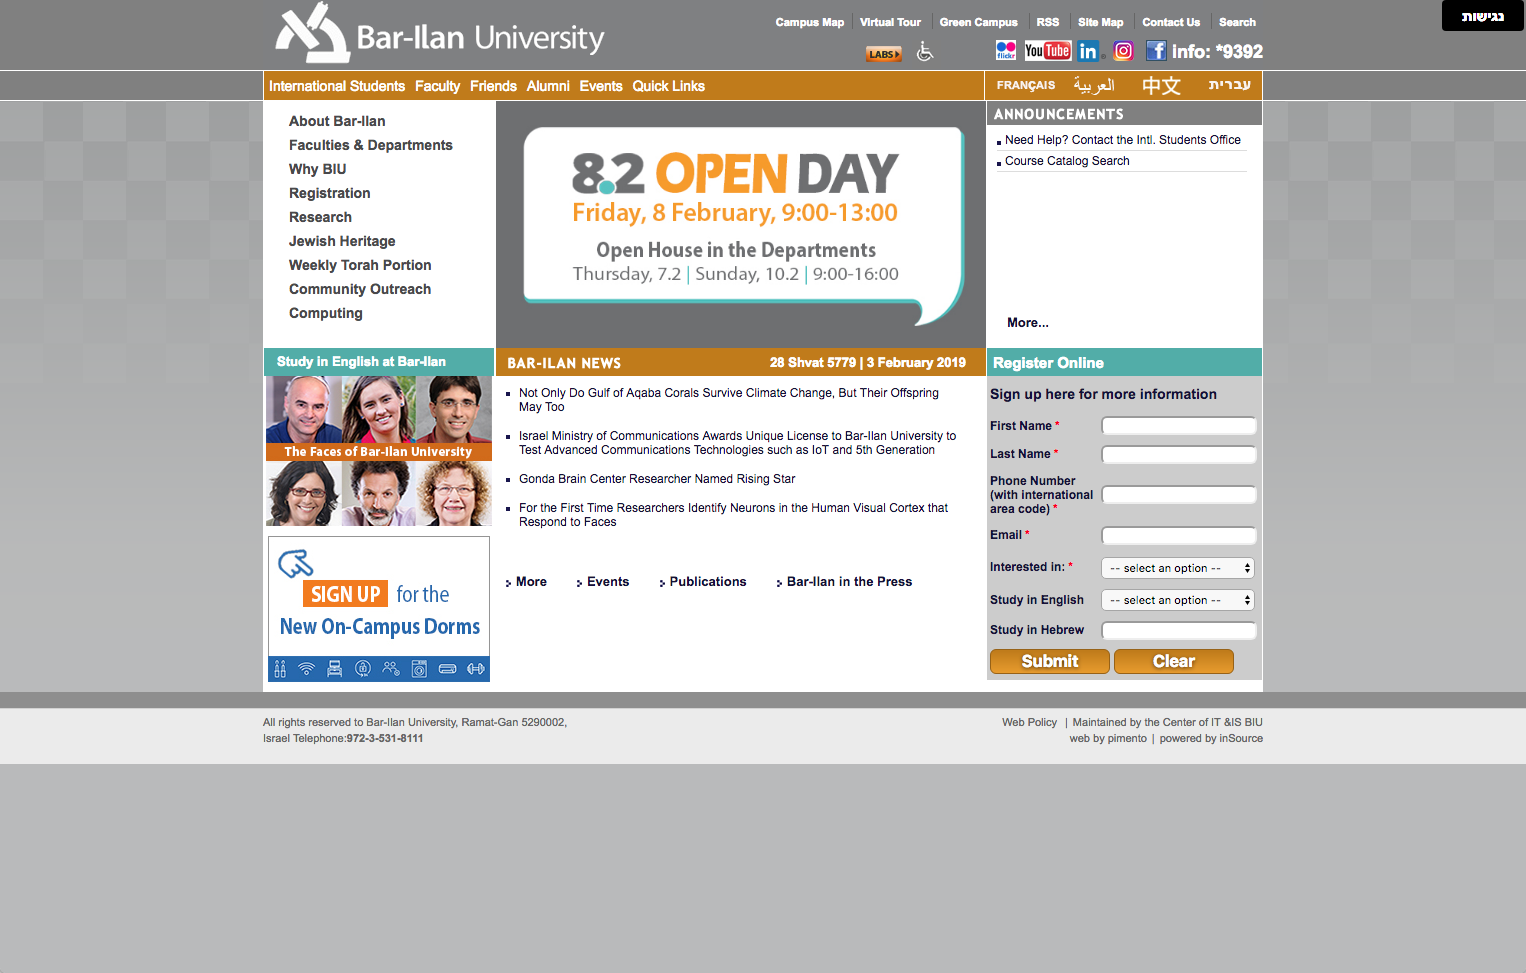Open the Green Campus link

[x=979, y=22]
